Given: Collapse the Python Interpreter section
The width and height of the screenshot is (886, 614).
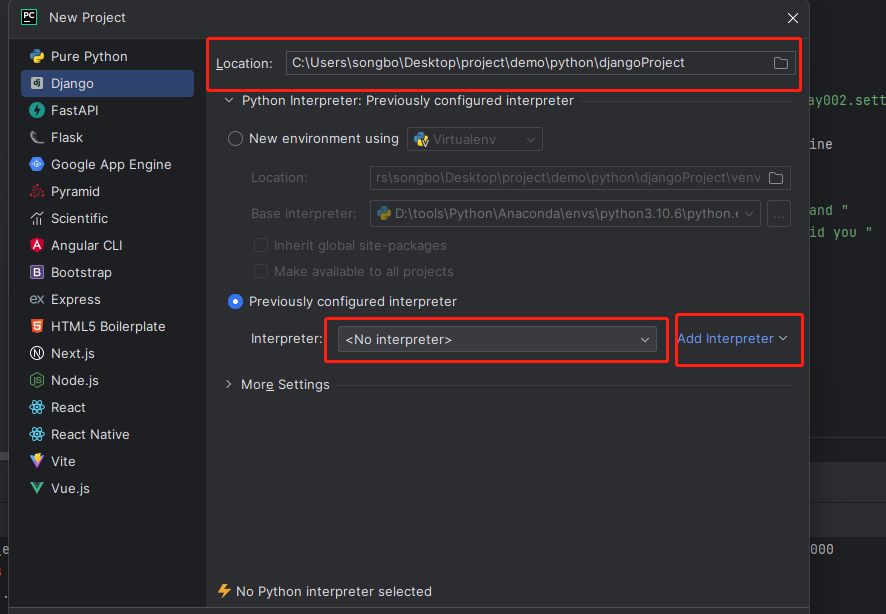Looking at the screenshot, I should (x=229, y=101).
